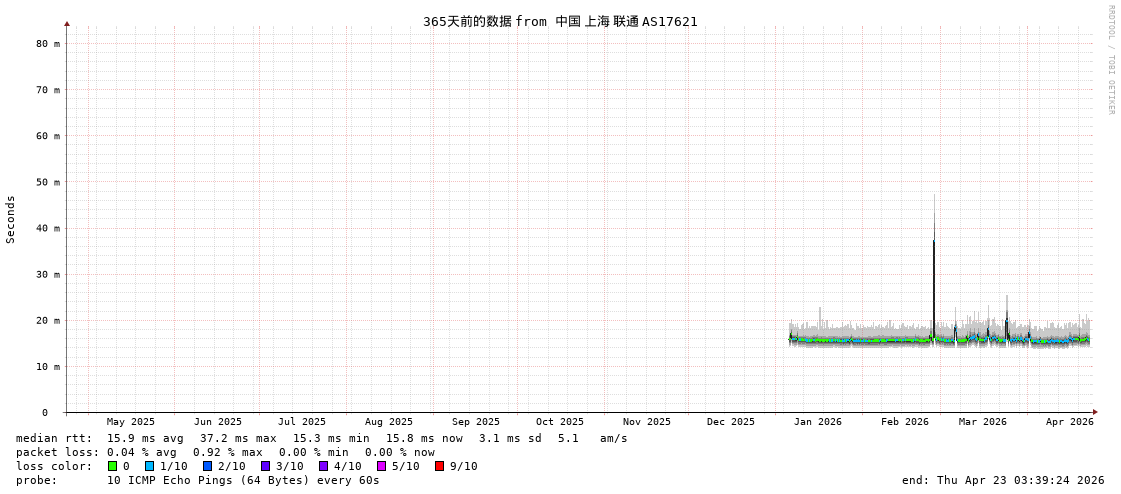Click the Seconds y-axis label
This screenshot has height=494, width=1121.
click(11, 220)
